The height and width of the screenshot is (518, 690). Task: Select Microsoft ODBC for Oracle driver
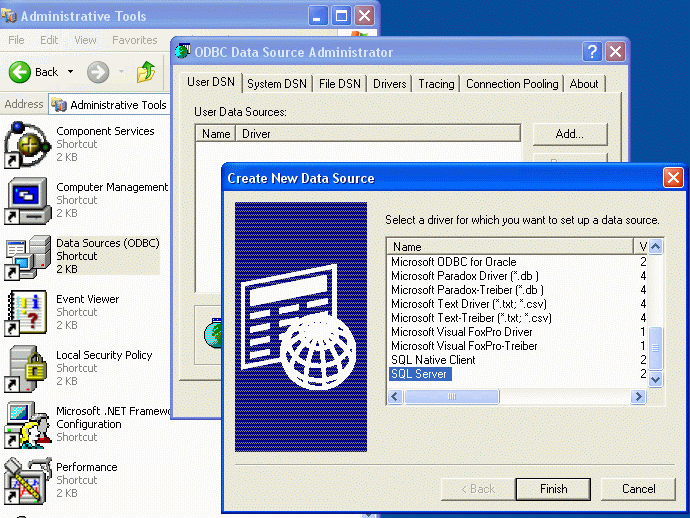(453, 262)
